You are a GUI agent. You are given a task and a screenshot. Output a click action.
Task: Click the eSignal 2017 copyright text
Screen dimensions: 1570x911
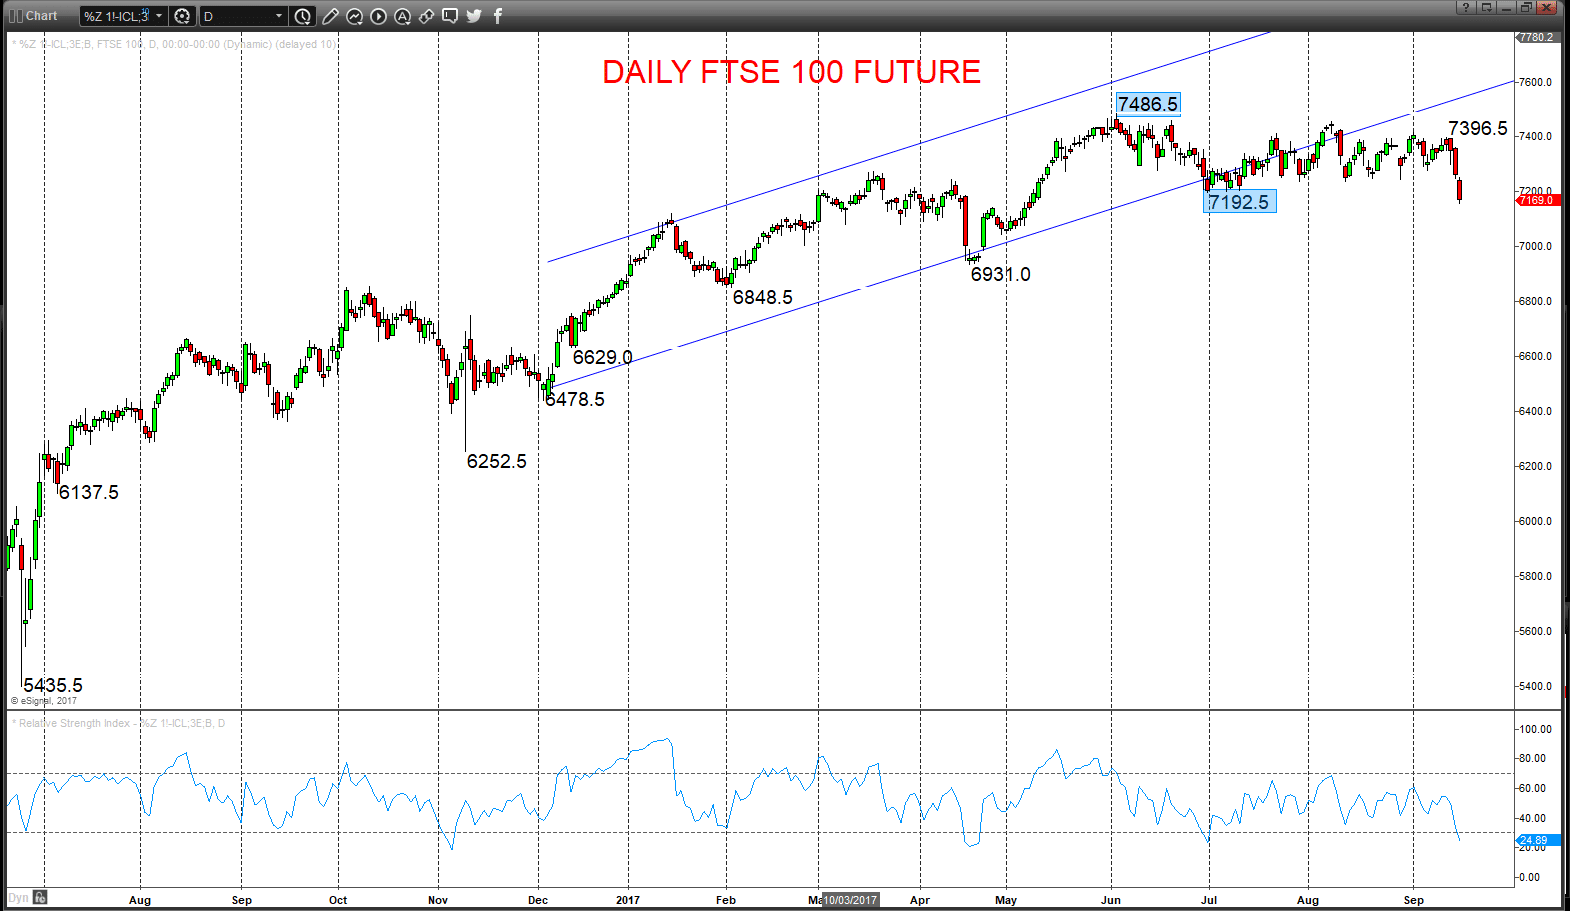44,701
